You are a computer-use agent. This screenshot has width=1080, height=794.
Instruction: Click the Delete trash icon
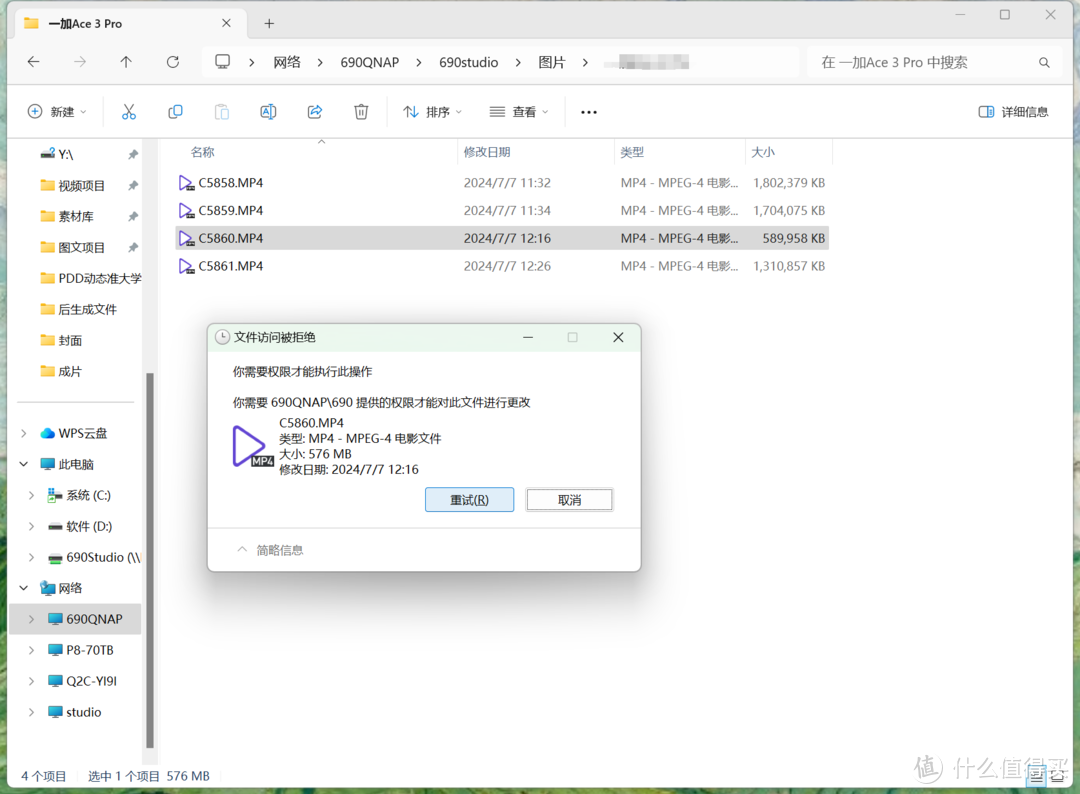point(361,112)
